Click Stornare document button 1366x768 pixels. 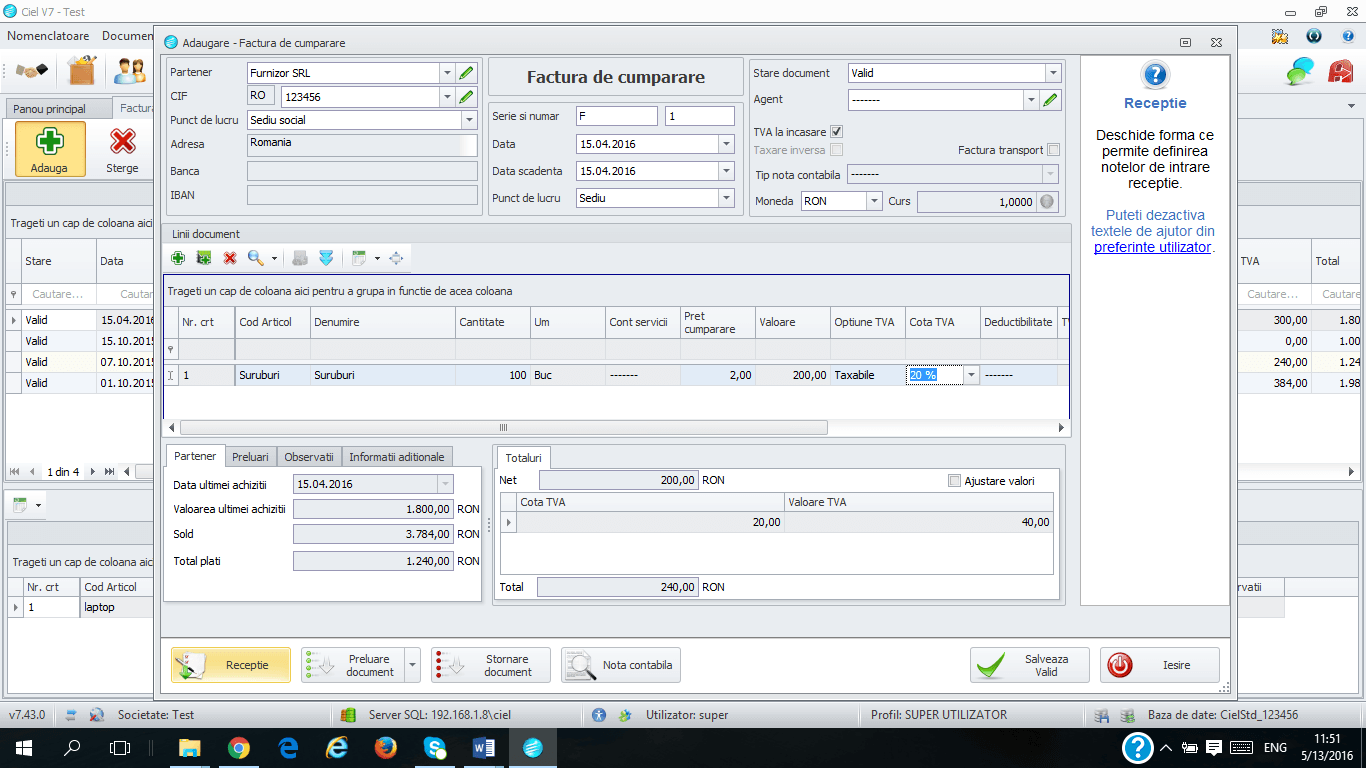(491, 665)
